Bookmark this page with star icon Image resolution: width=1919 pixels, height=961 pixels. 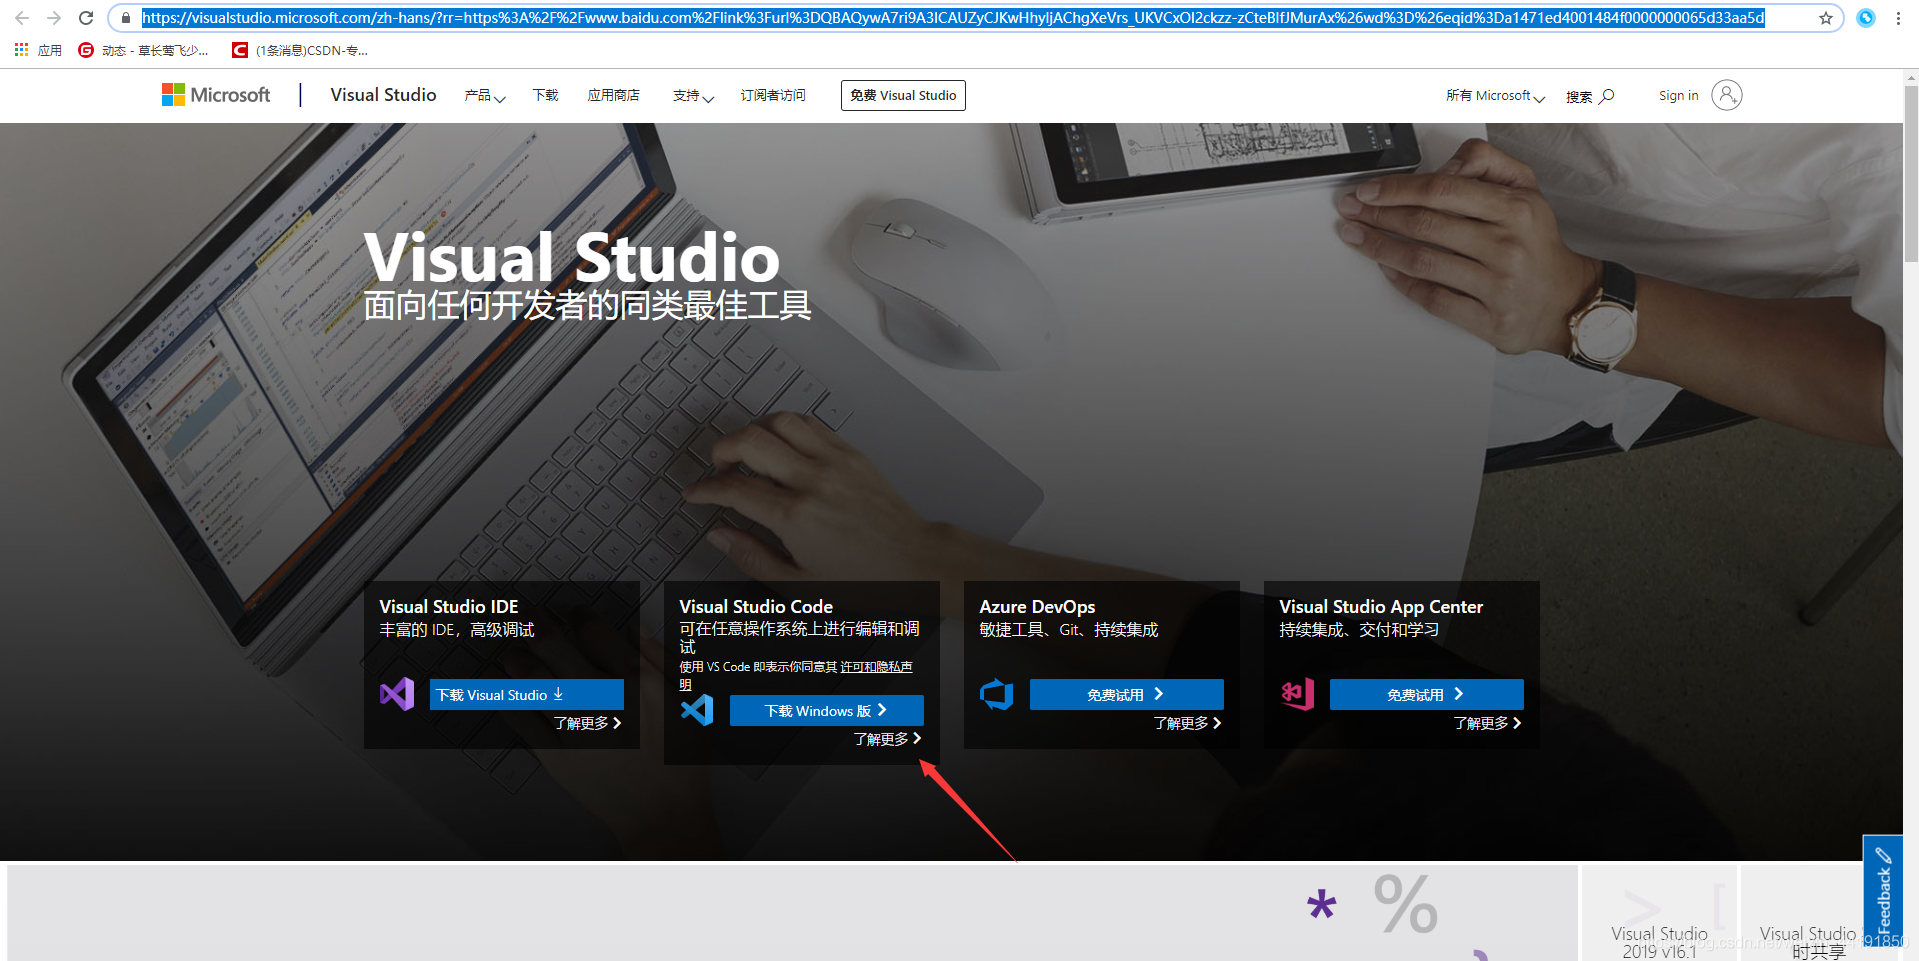(1826, 18)
